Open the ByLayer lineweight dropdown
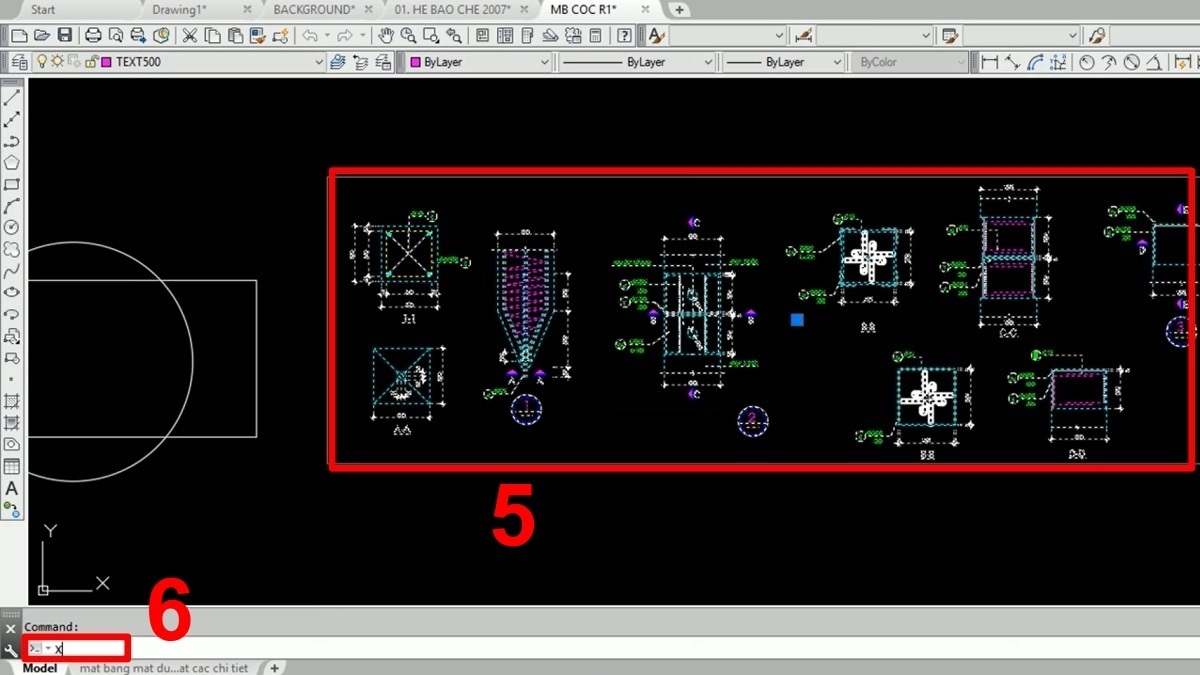Image resolution: width=1200 pixels, height=675 pixels. (838, 62)
